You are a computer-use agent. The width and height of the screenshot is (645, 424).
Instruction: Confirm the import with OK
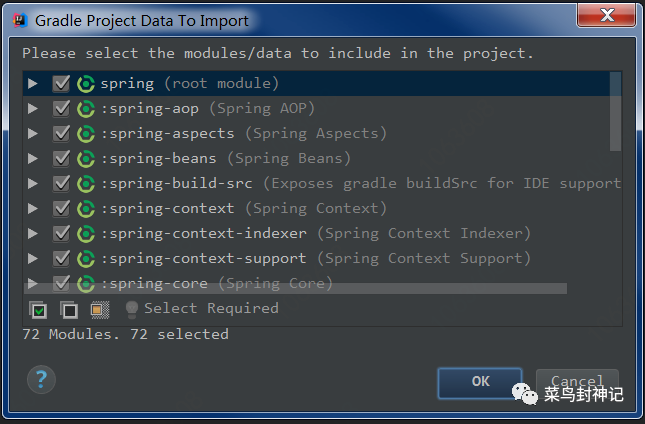(x=480, y=382)
